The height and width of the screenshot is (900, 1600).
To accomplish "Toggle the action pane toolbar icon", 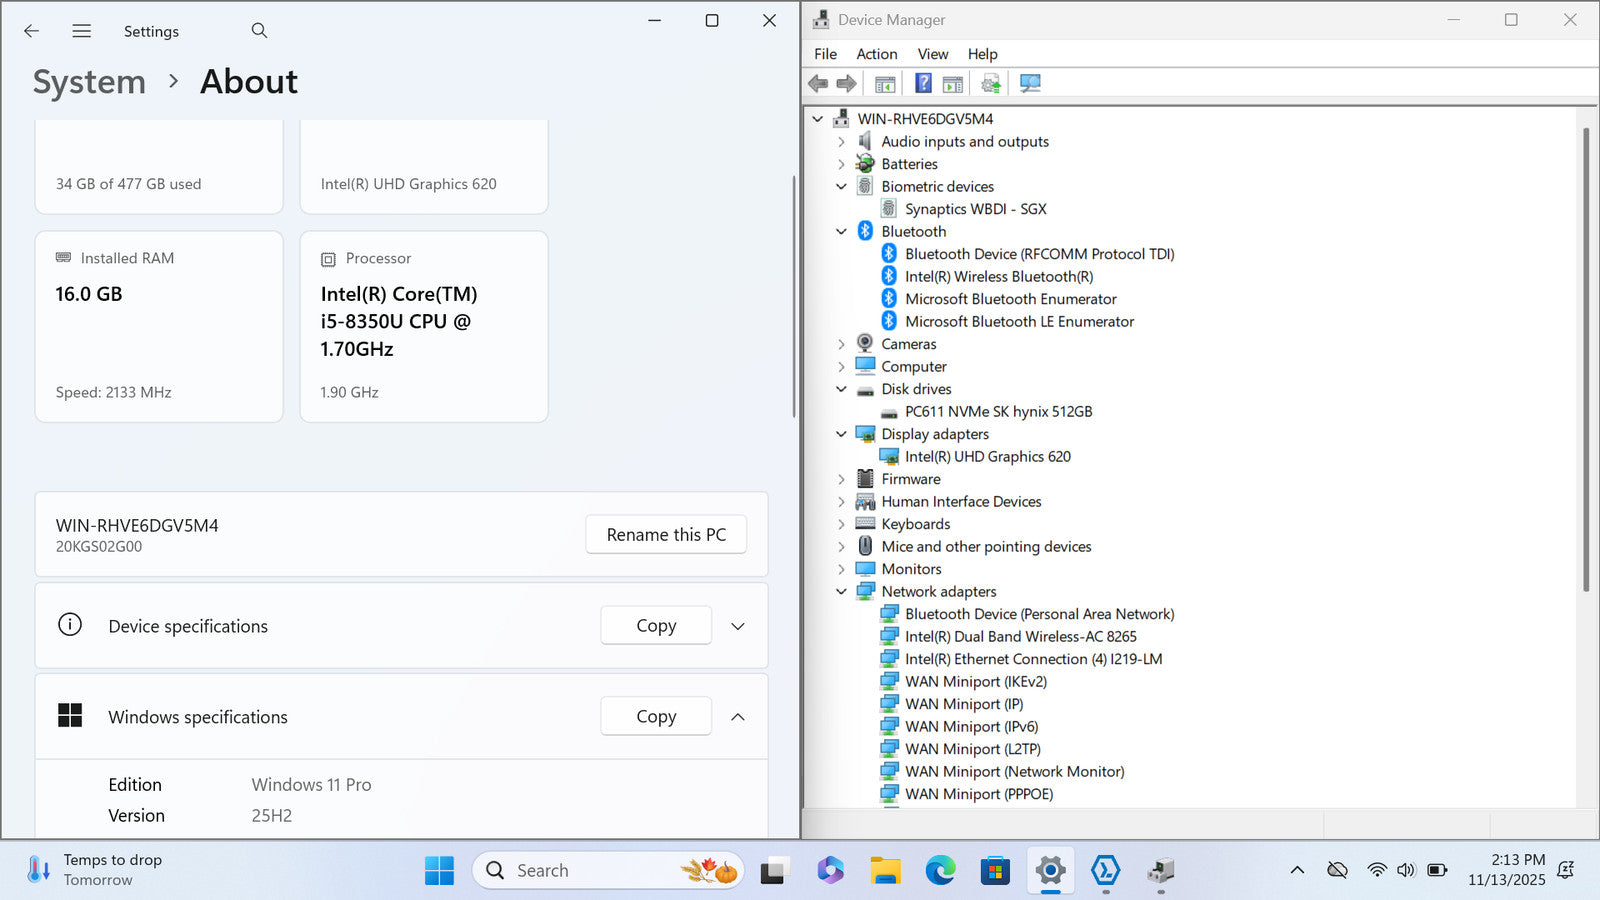I will coord(953,84).
